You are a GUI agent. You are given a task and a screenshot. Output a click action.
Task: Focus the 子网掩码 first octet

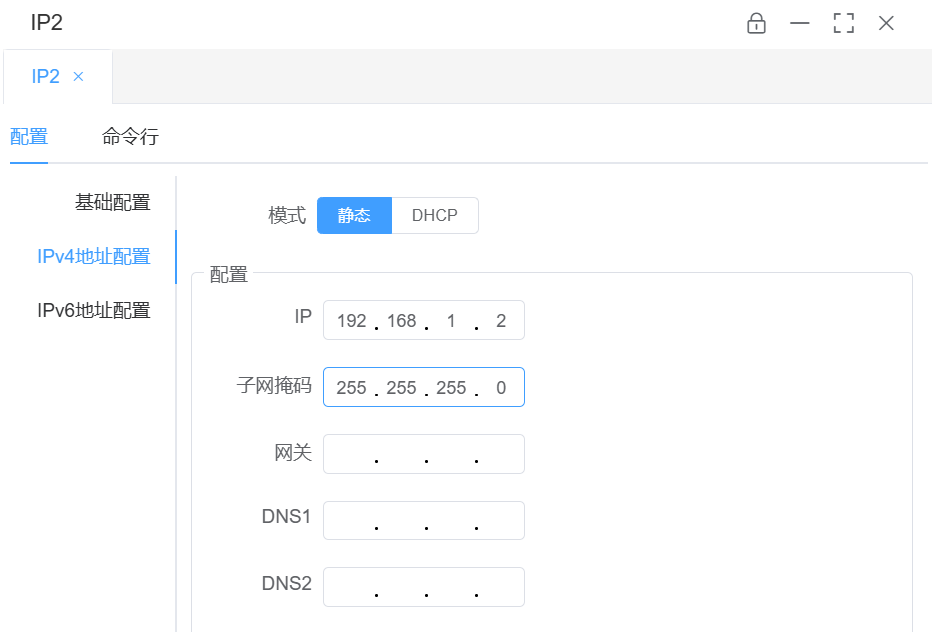351,388
